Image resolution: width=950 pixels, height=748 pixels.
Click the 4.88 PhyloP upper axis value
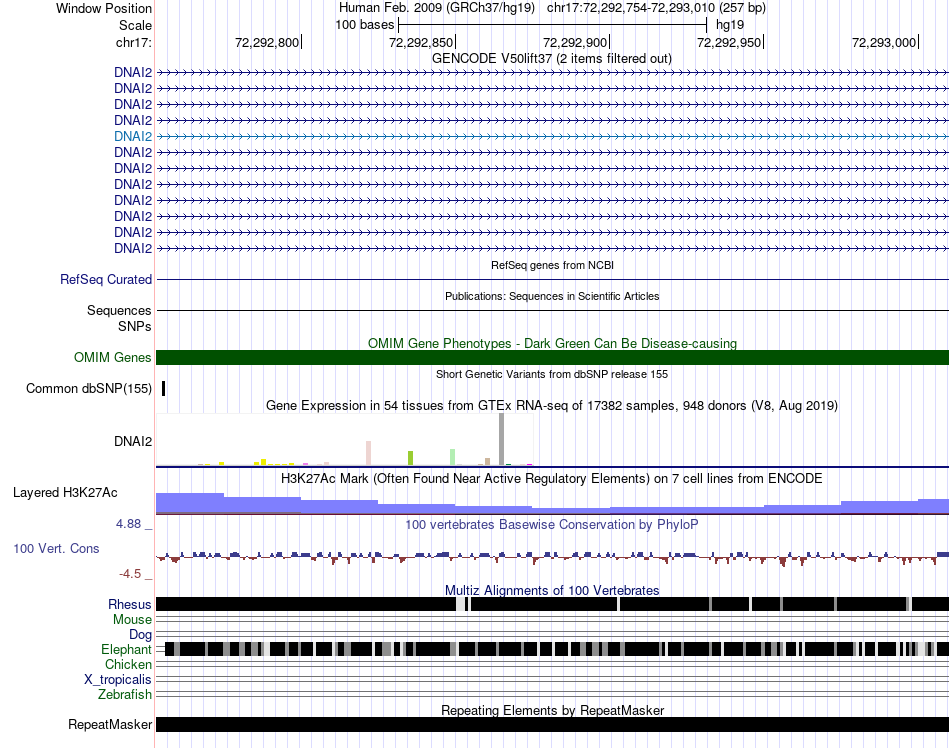128,524
